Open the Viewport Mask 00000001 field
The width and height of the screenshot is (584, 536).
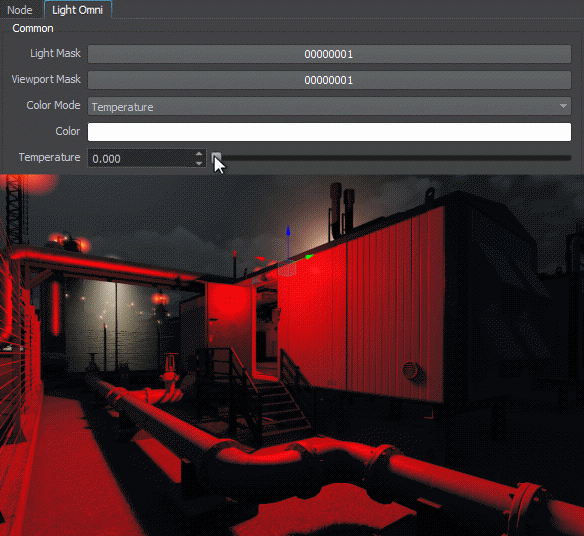tap(329, 80)
